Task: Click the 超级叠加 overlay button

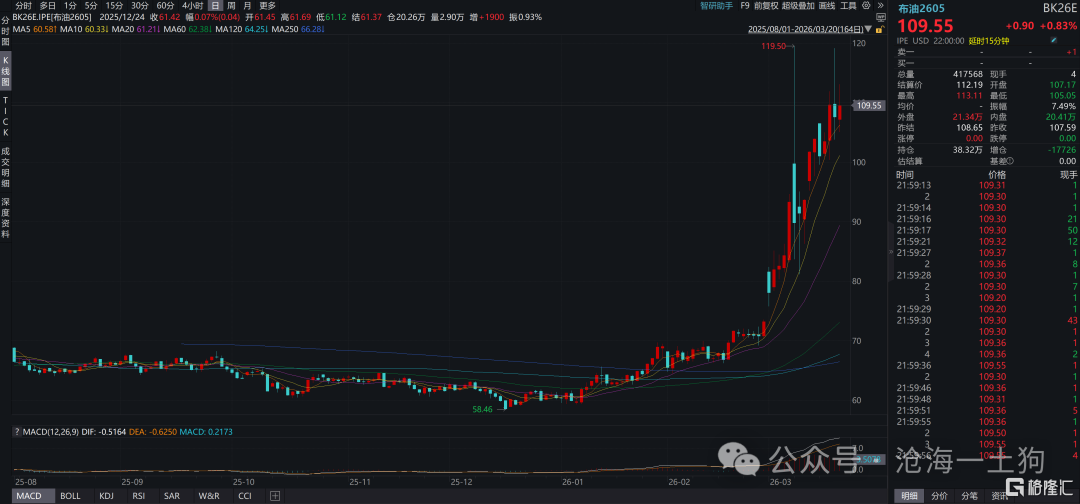Action: tap(798, 6)
